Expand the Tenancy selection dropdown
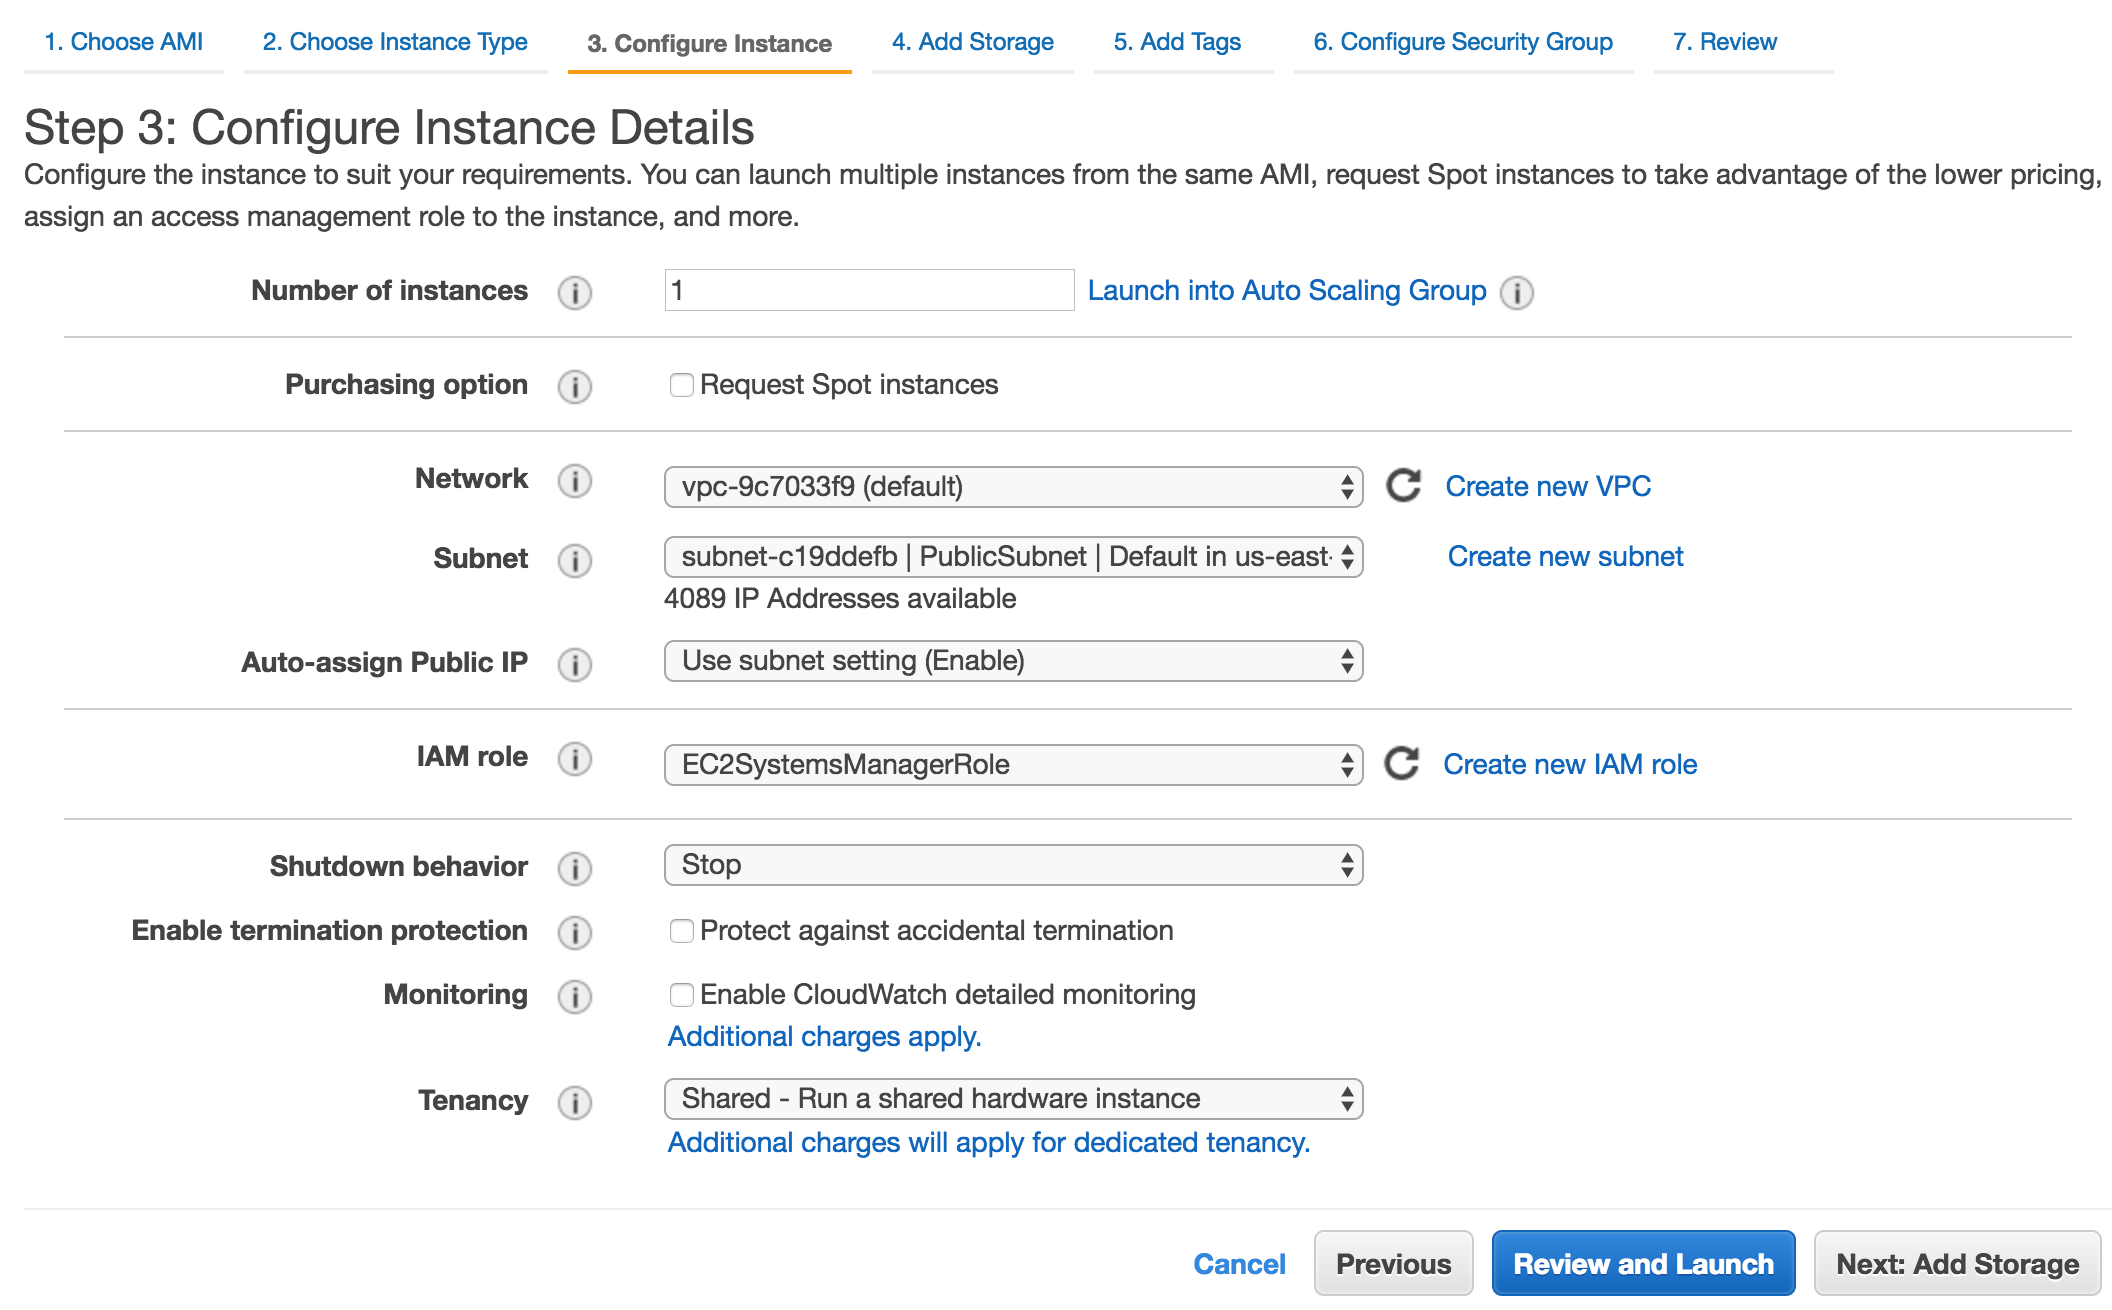 [1012, 1099]
